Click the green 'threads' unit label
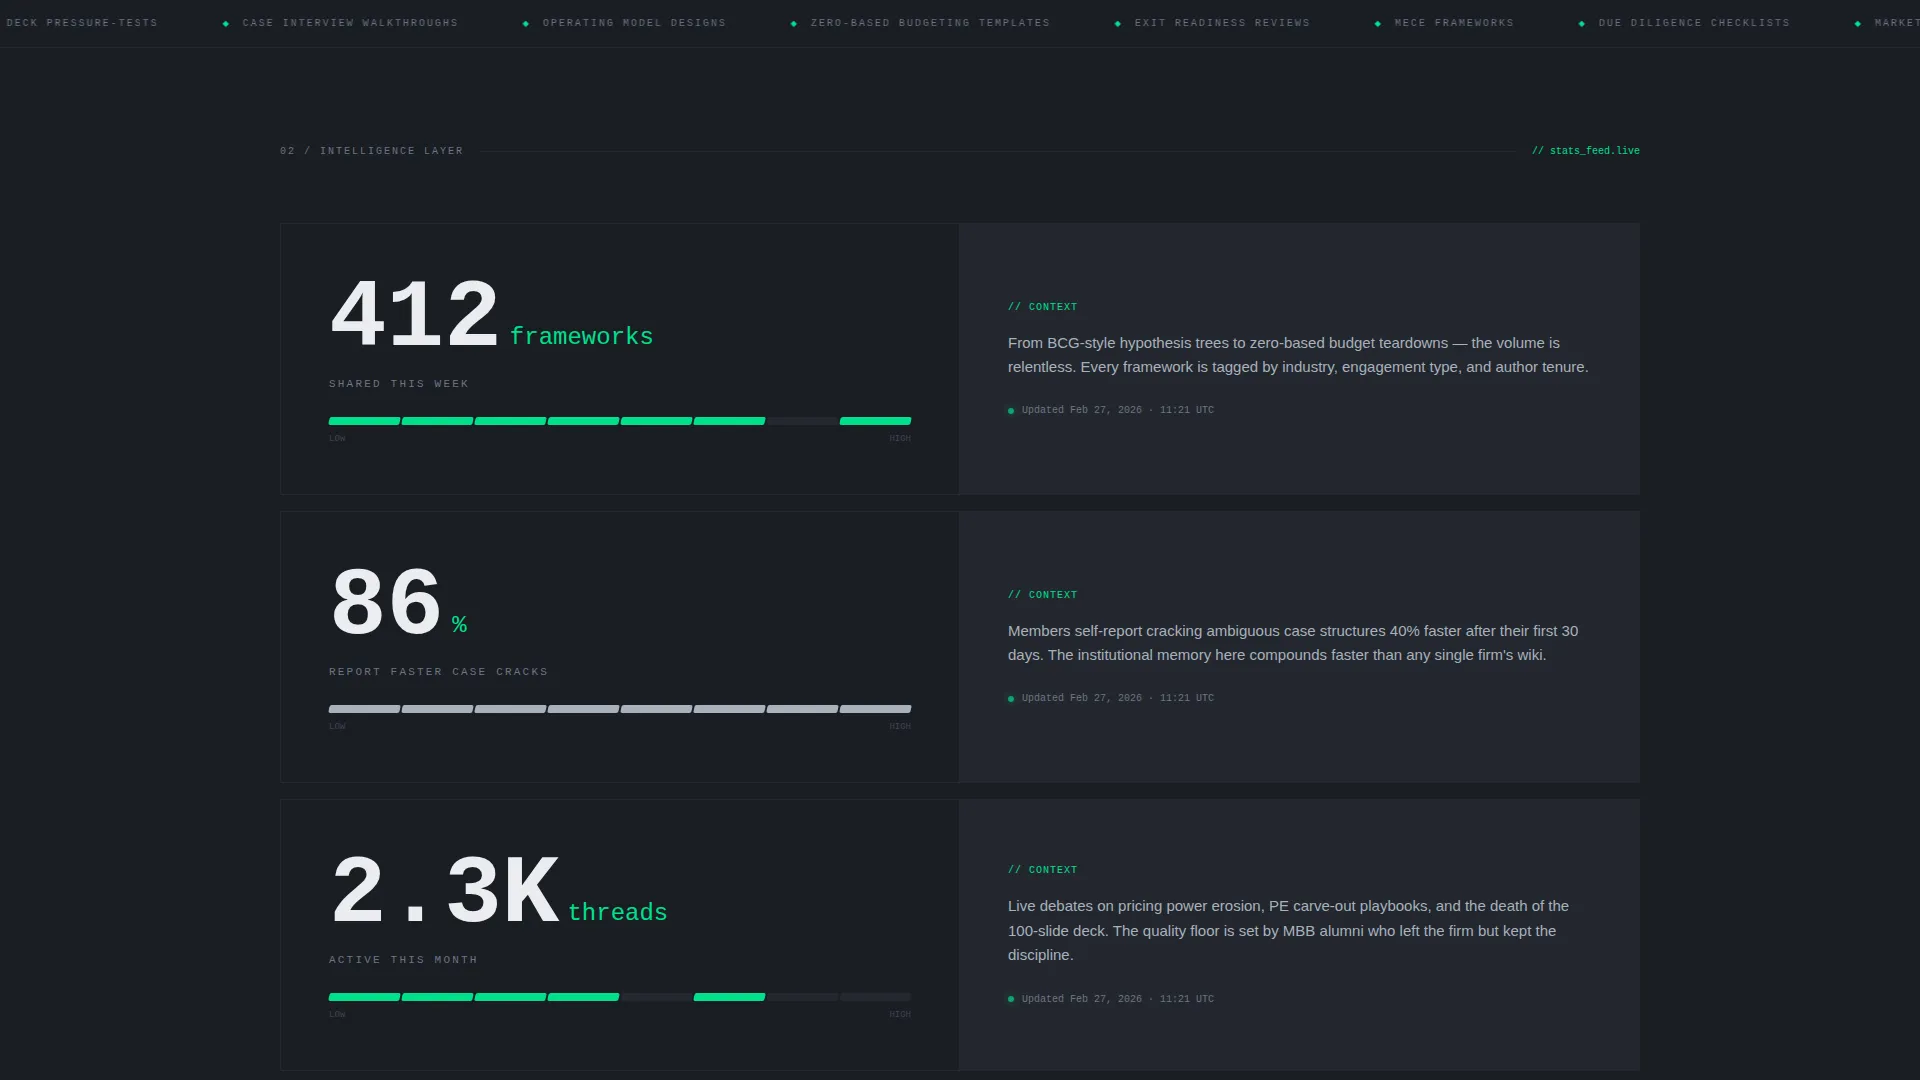Viewport: 1920px width, 1080px height. coord(618,913)
